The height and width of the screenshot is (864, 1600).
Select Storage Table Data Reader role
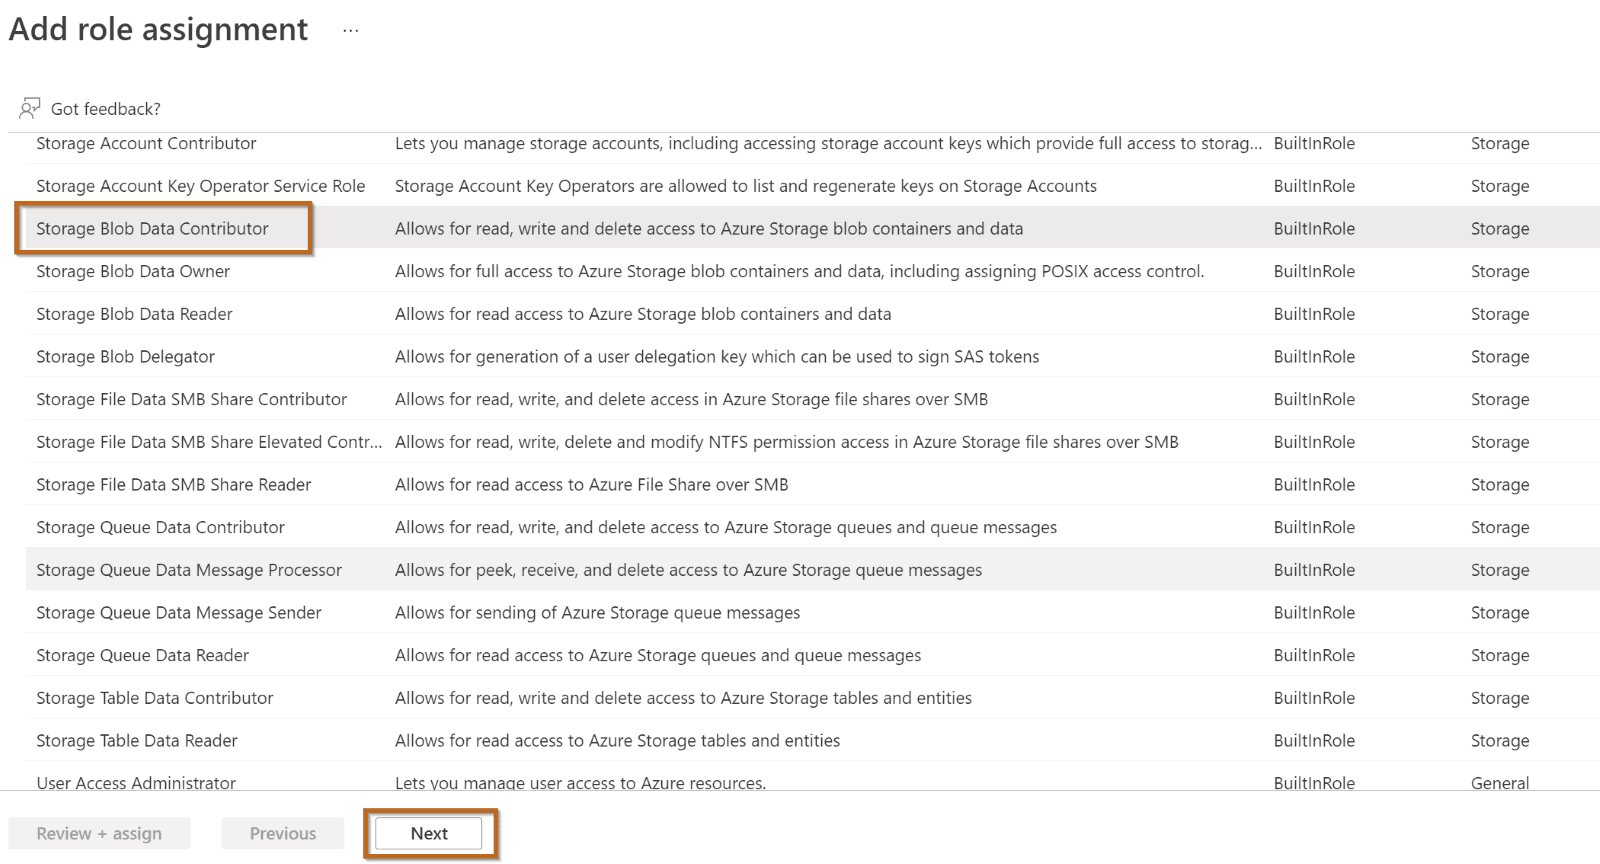click(x=137, y=741)
